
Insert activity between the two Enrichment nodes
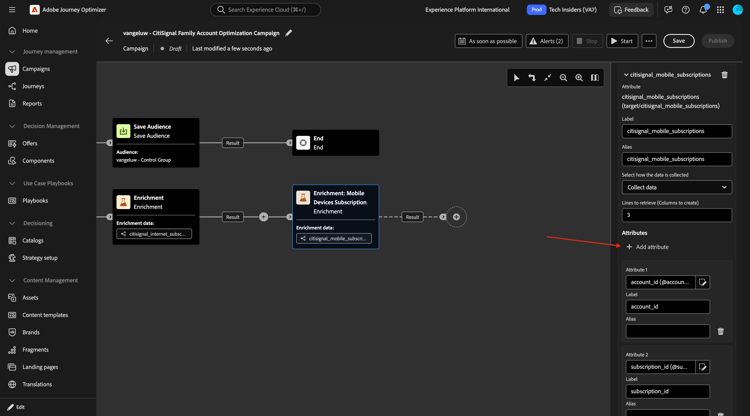[264, 217]
